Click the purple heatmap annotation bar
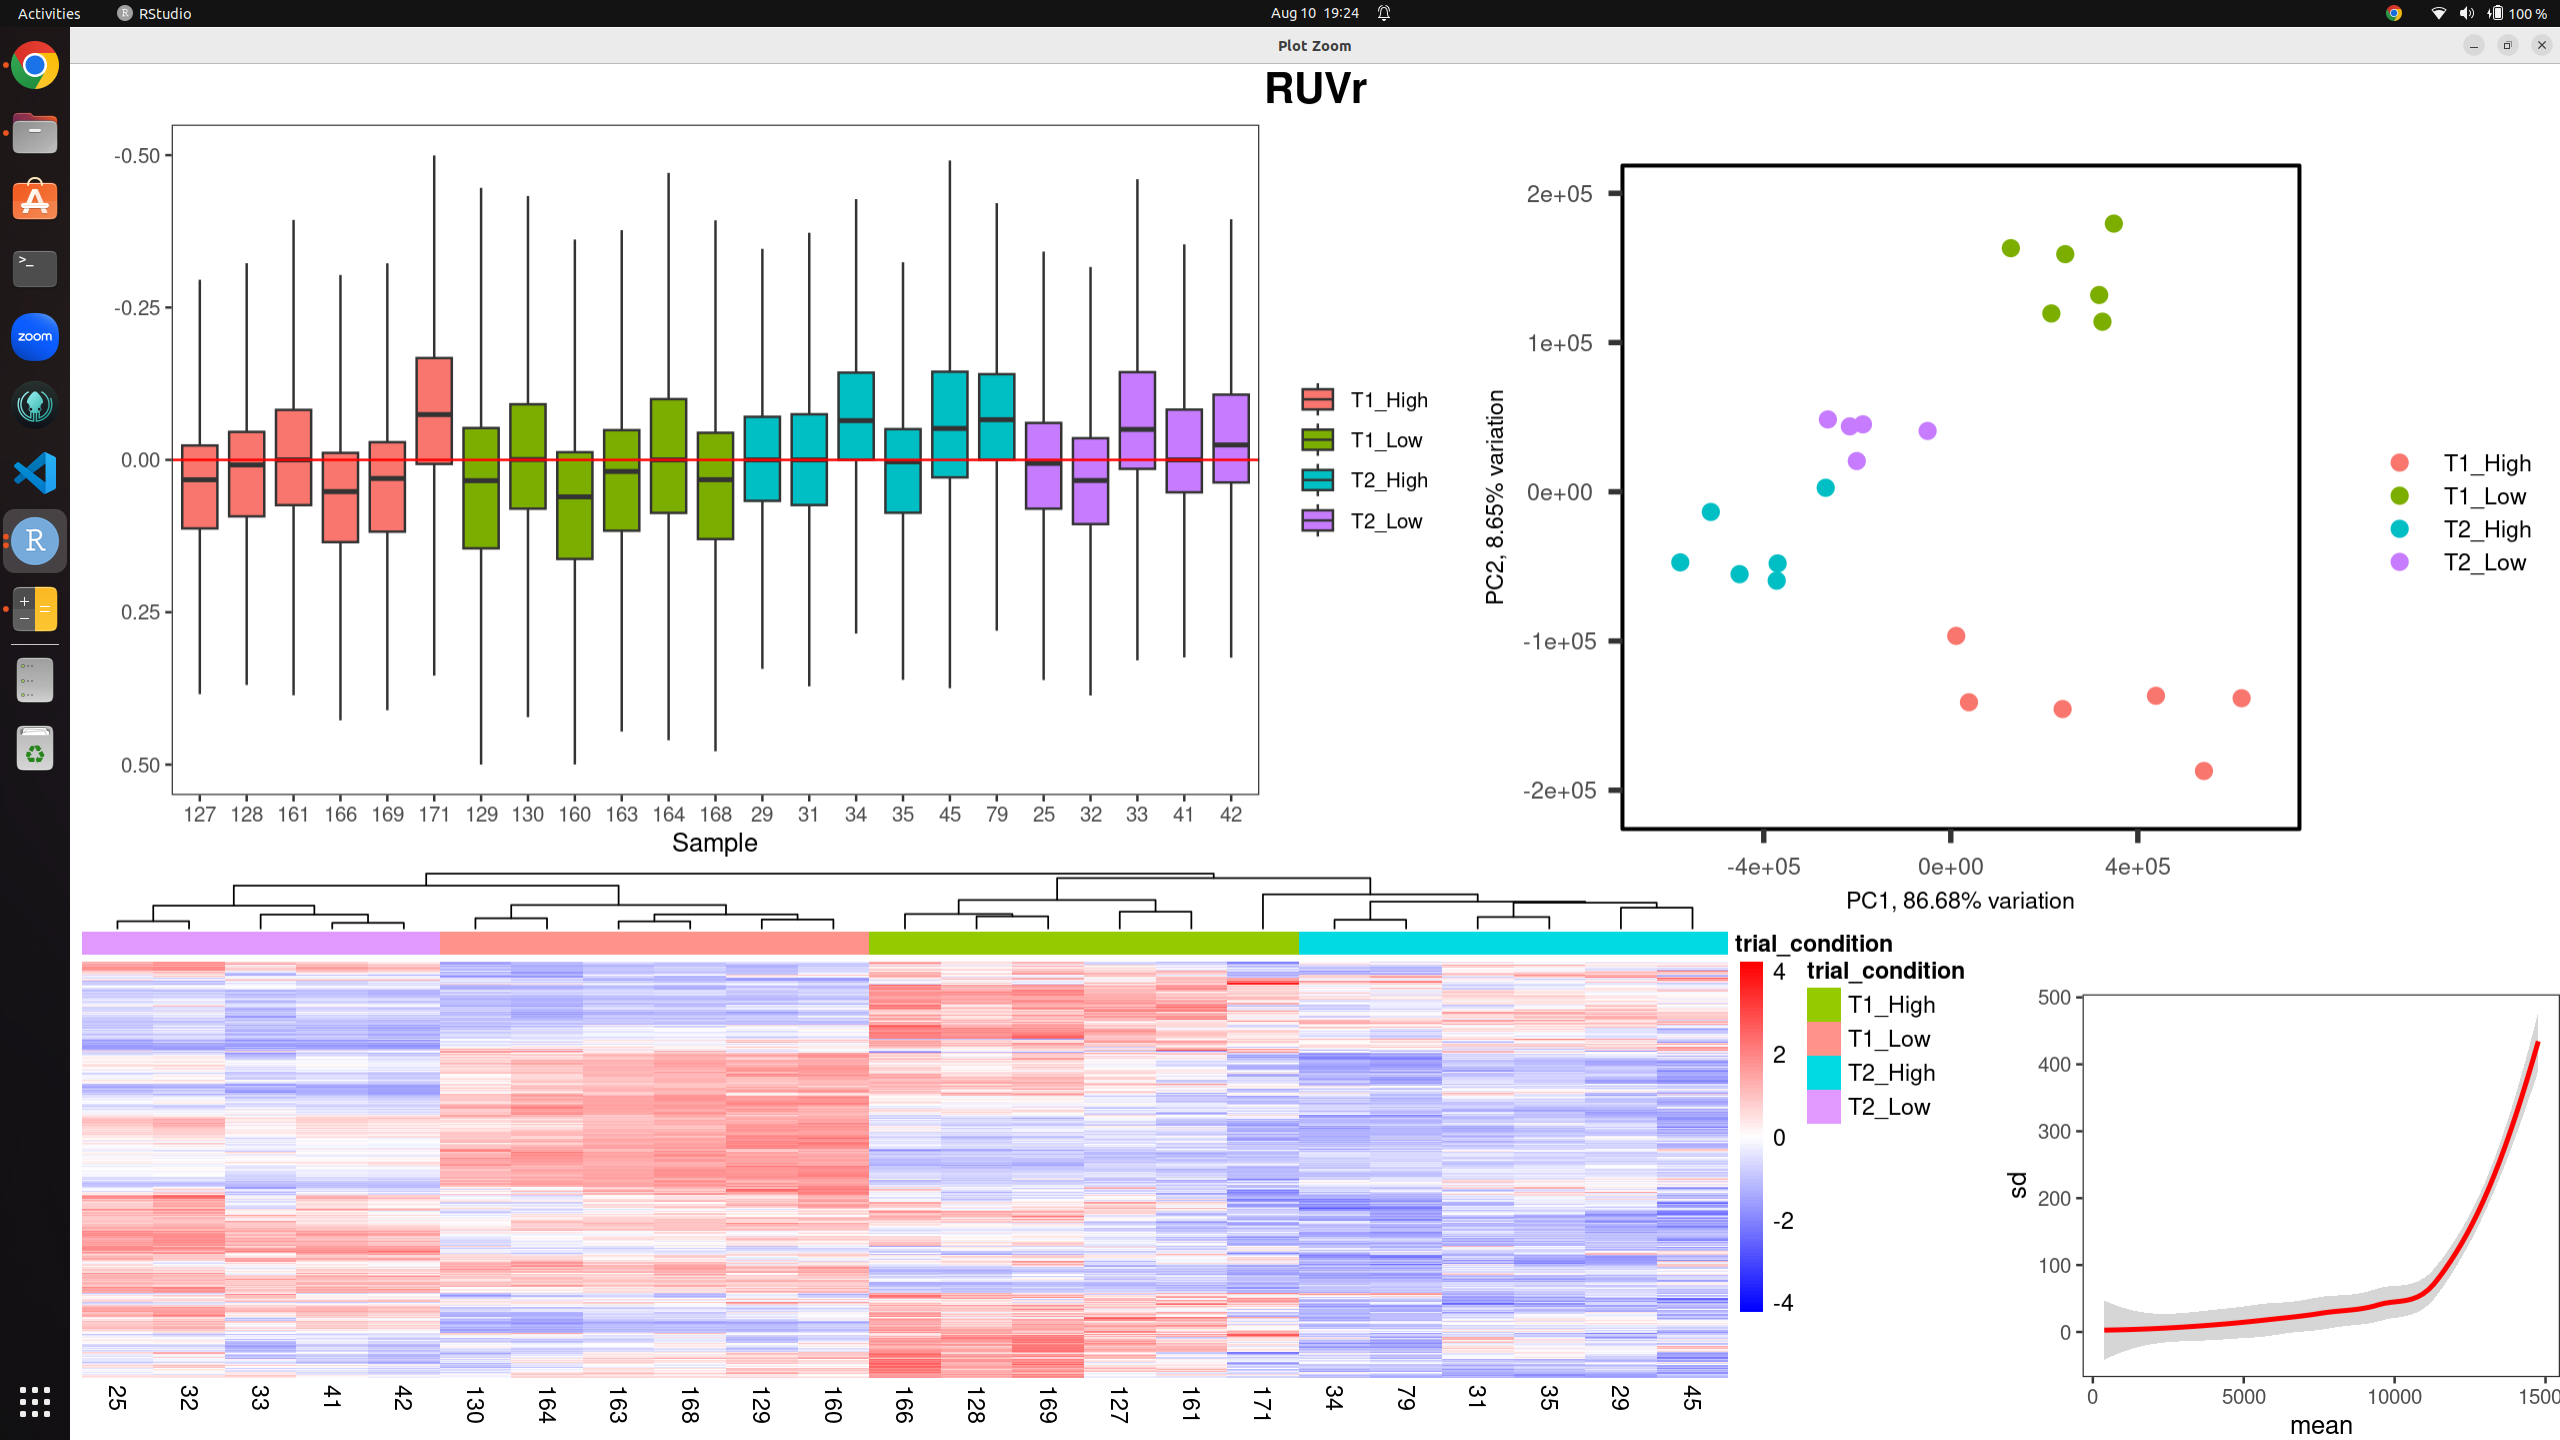This screenshot has width=2560, height=1440. 260,943
